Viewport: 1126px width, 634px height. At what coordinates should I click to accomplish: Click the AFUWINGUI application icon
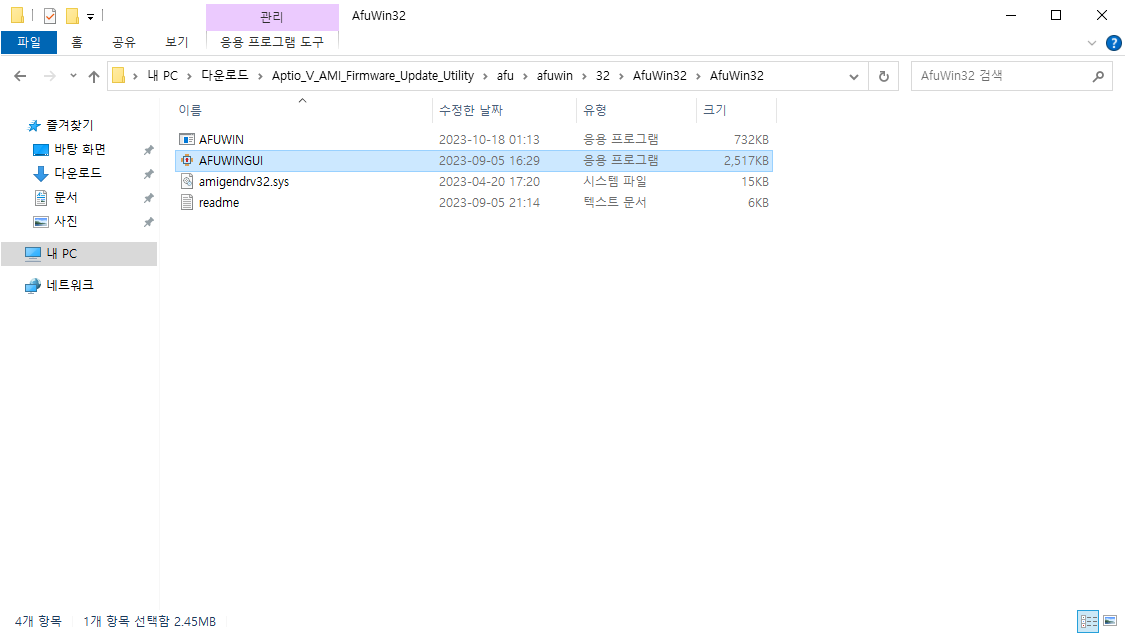coord(187,160)
